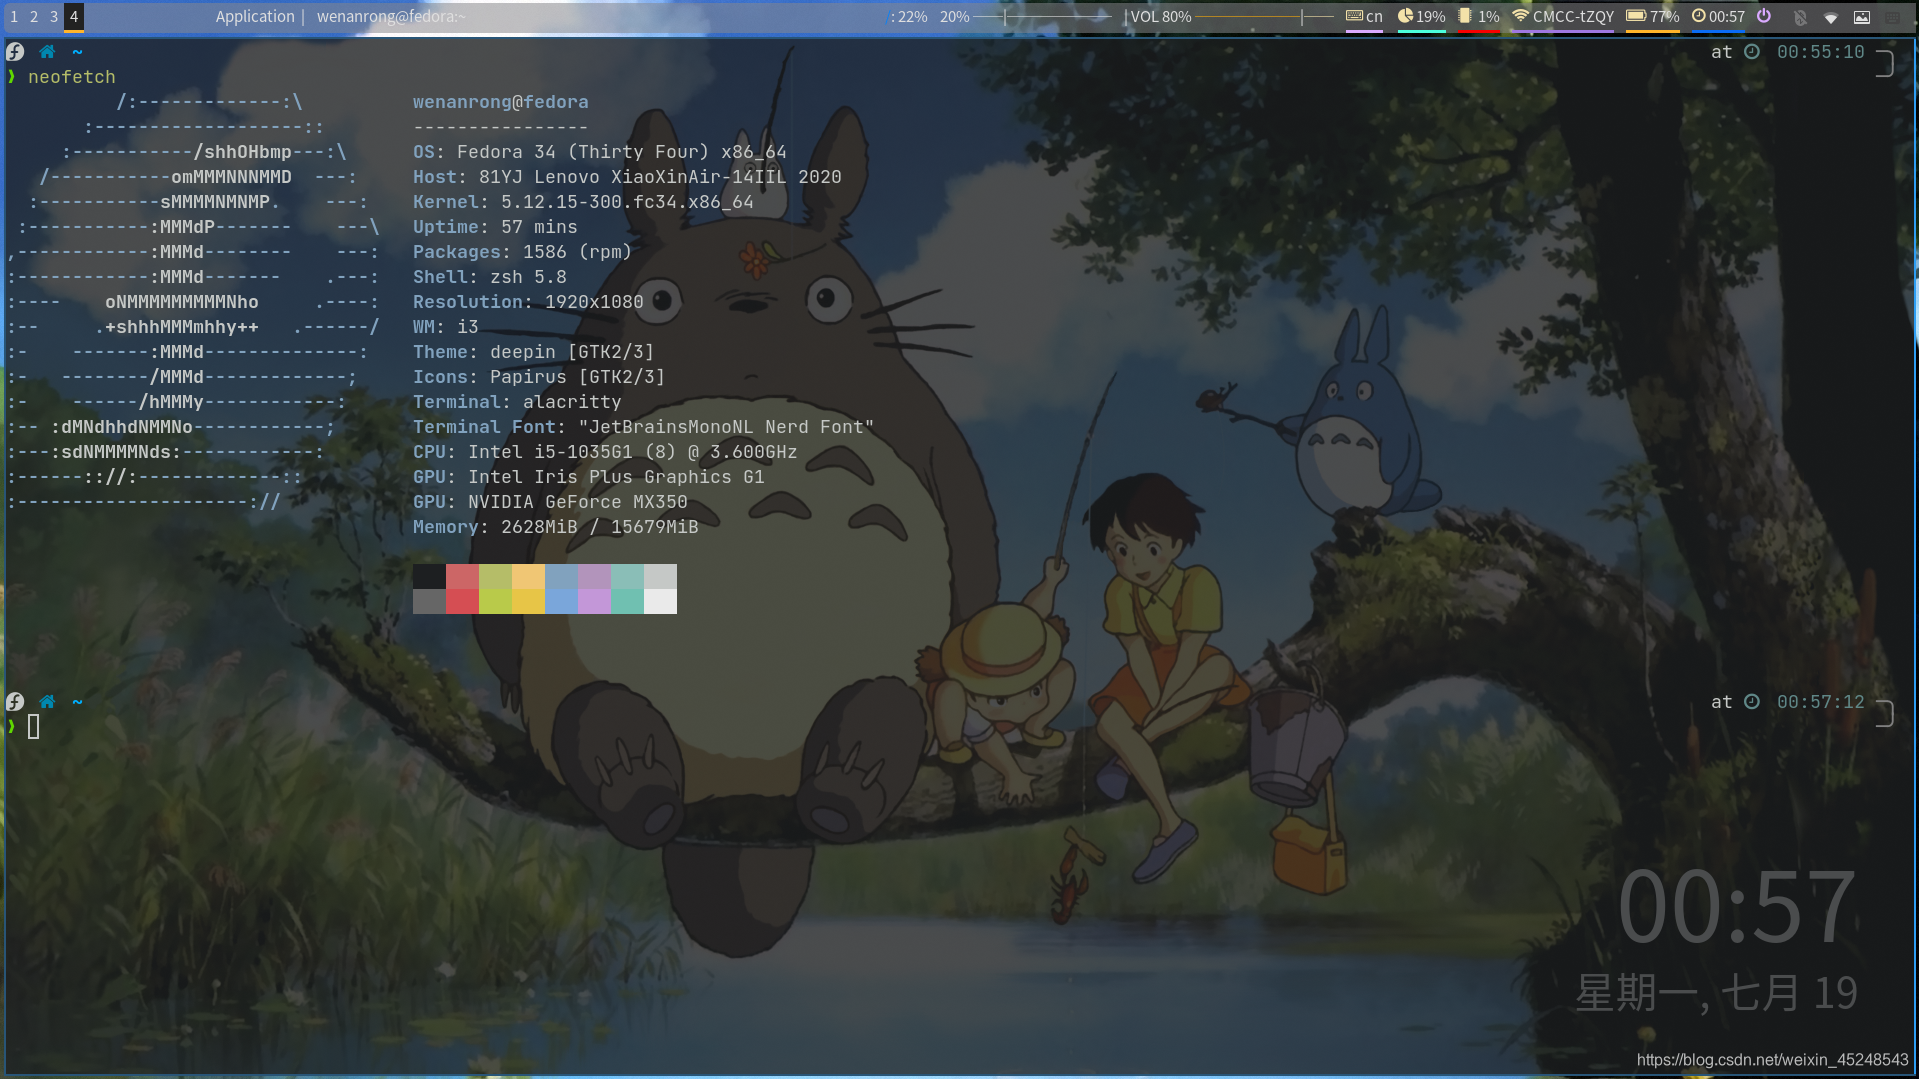Click the bright white swatch in the bottom row
This screenshot has height=1079, width=1919.
coord(660,601)
